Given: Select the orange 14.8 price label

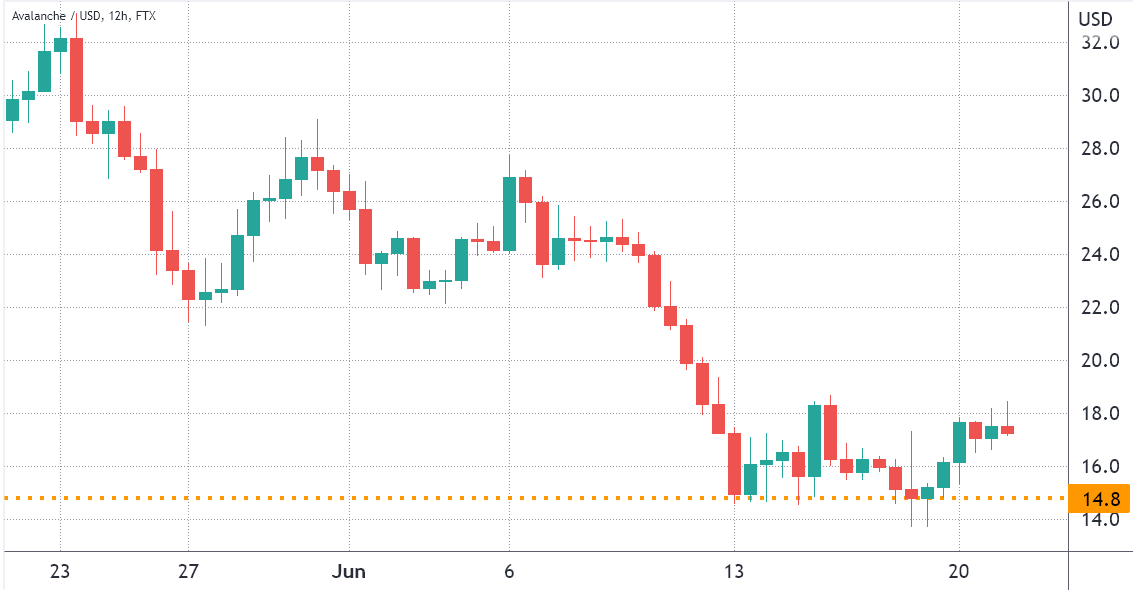Looking at the screenshot, I should [x=1098, y=498].
